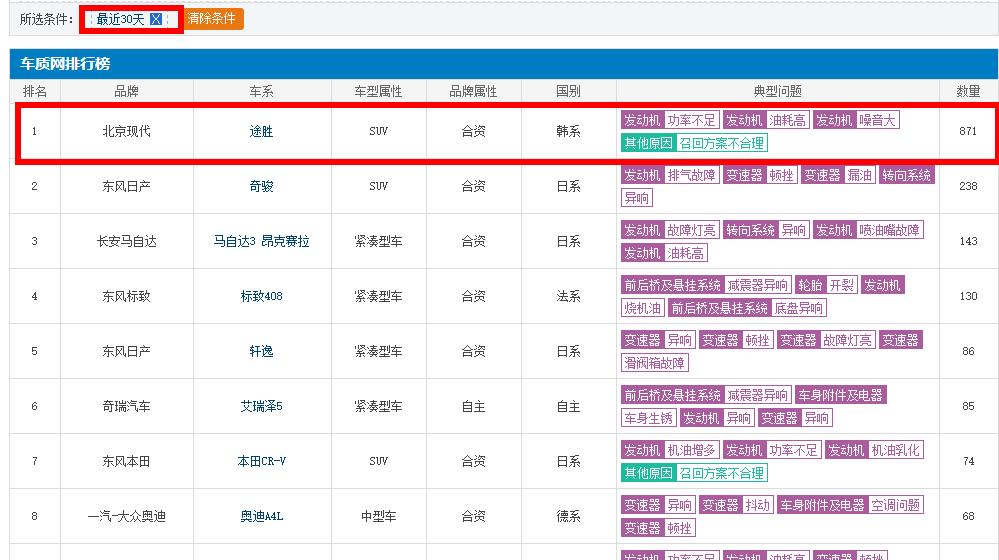Open the 马自达3 昂克赛拉 series link
The height and width of the screenshot is (560, 999).
pyautogui.click(x=261, y=241)
